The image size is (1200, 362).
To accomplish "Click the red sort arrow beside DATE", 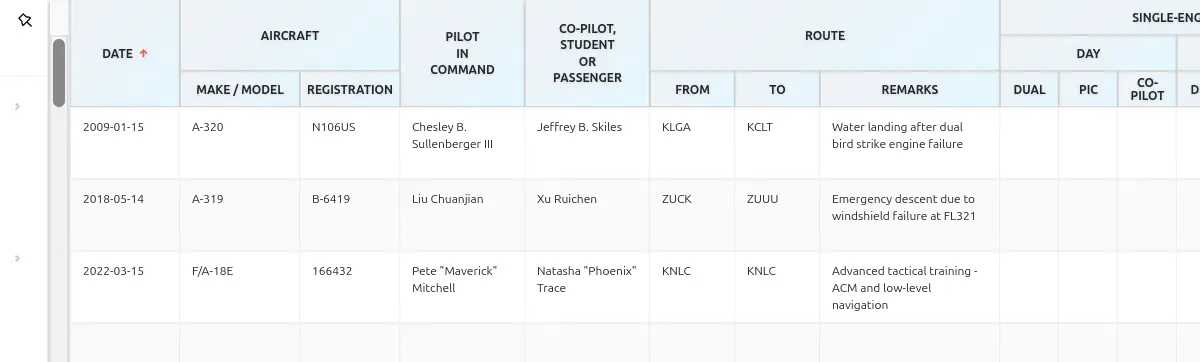I will pyautogui.click(x=144, y=53).
